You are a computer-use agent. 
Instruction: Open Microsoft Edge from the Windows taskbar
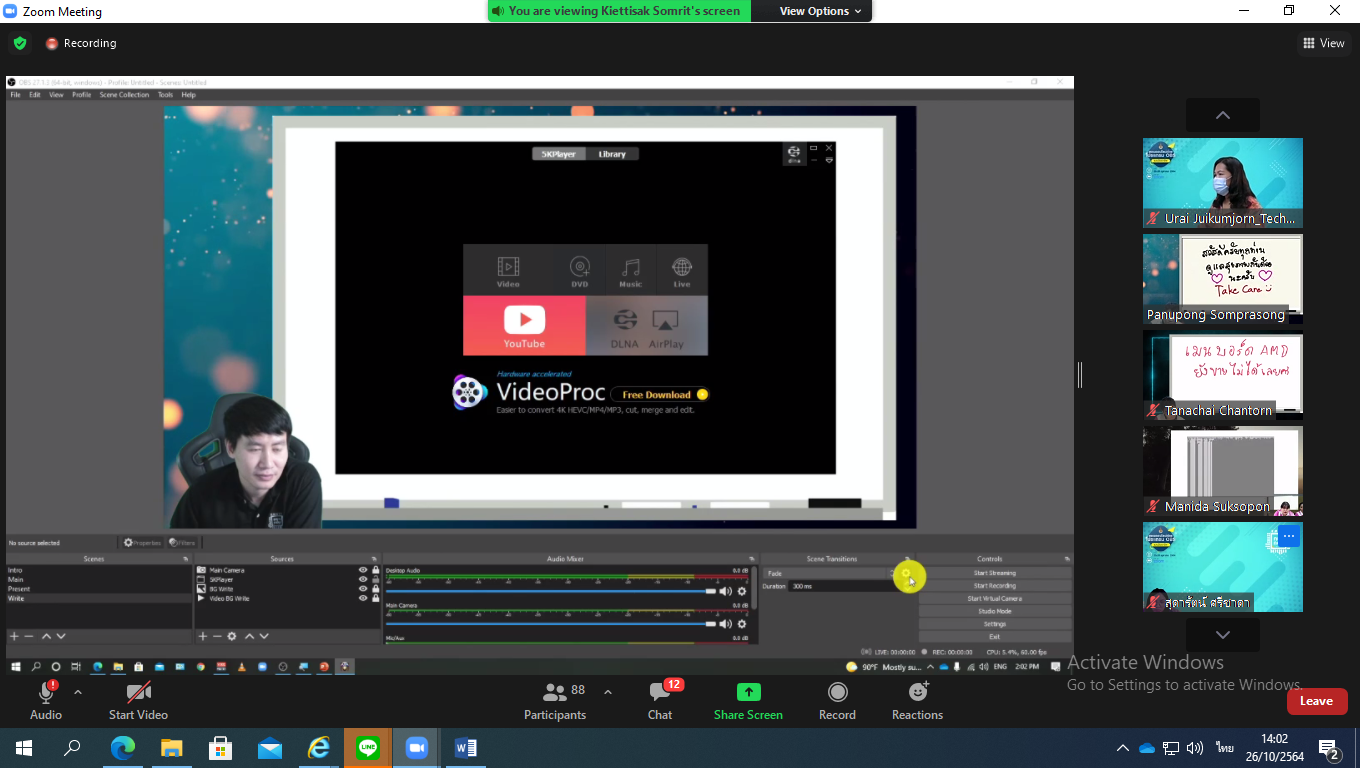[123, 747]
